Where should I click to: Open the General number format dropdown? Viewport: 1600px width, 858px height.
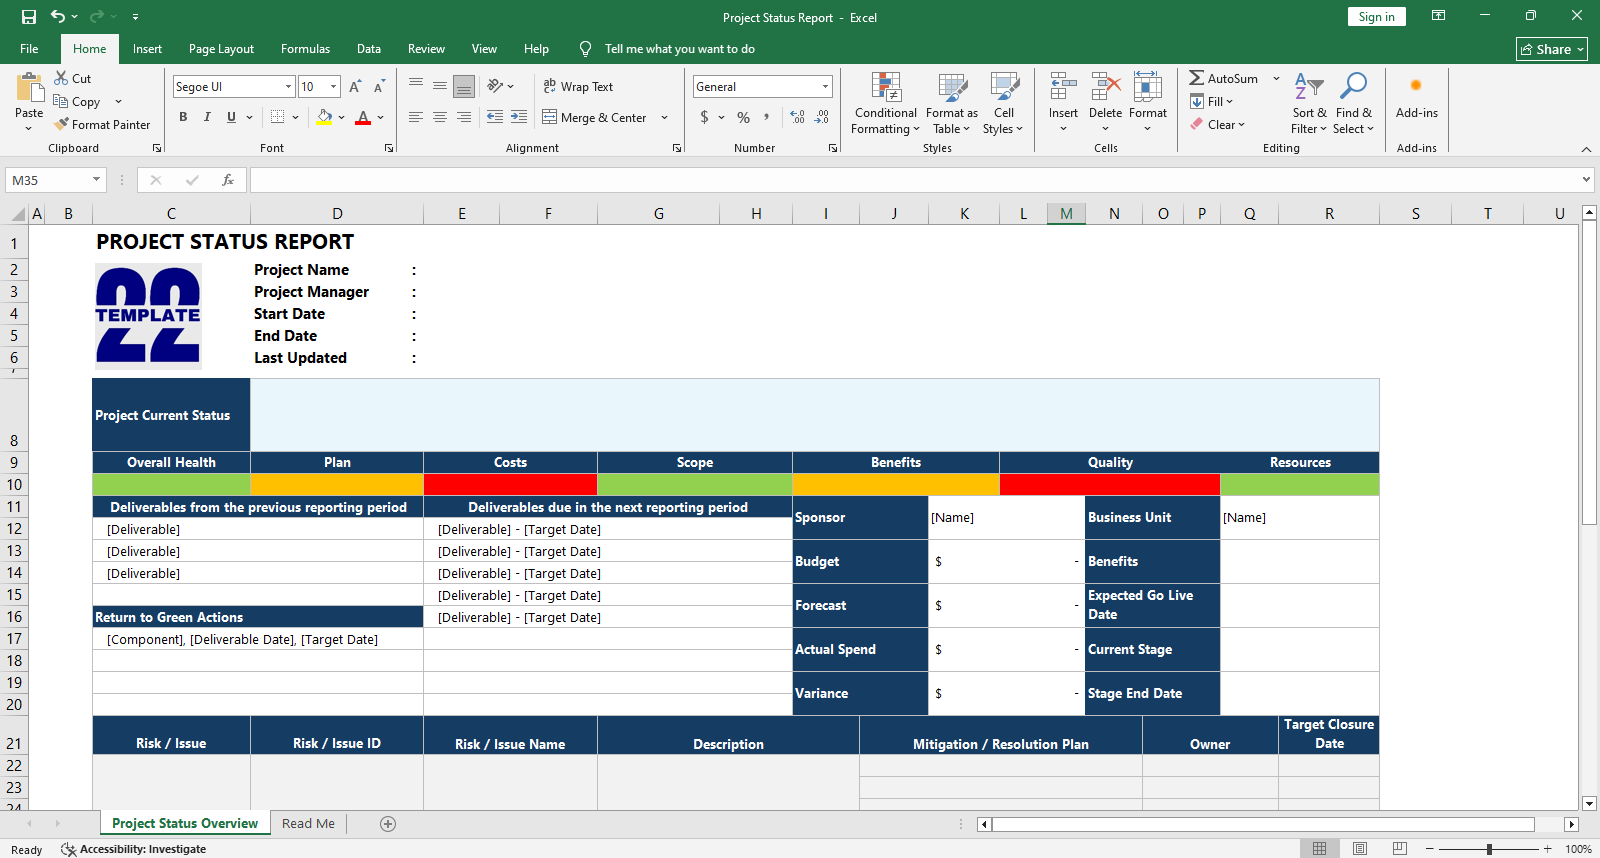coord(825,87)
